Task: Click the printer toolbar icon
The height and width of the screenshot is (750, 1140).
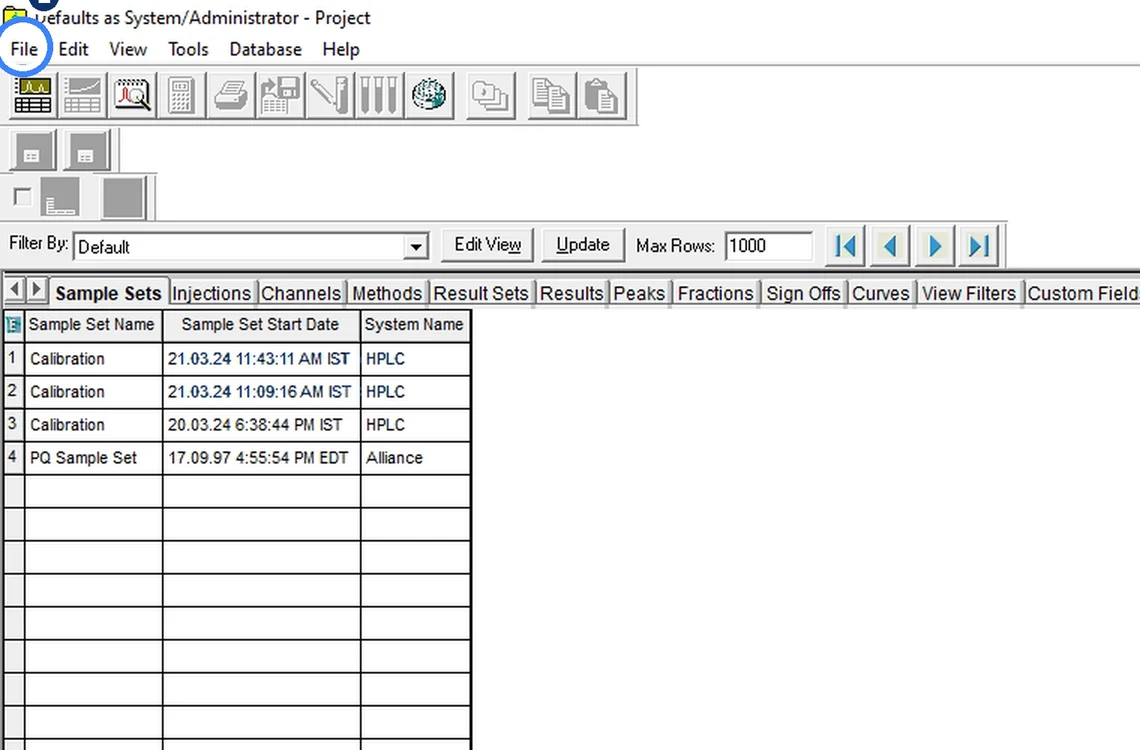Action: 231,95
